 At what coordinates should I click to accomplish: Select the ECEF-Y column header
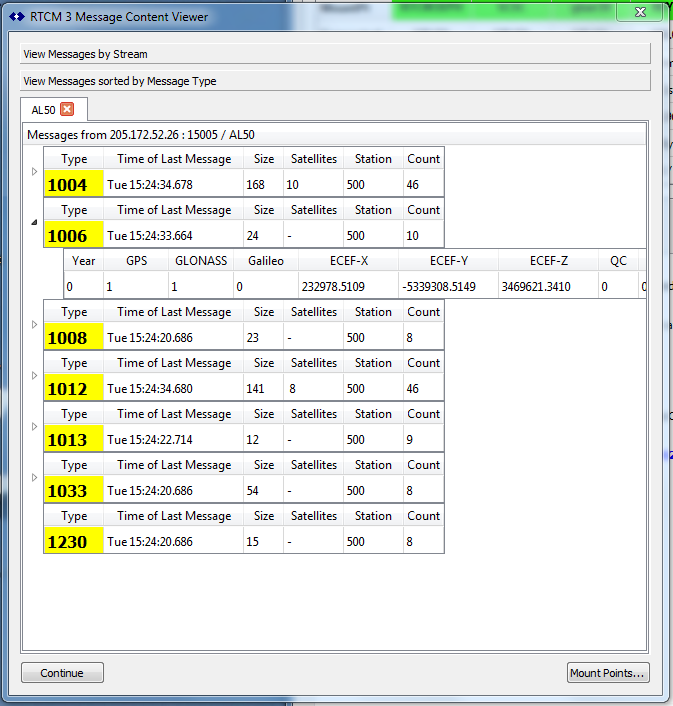coord(462,261)
